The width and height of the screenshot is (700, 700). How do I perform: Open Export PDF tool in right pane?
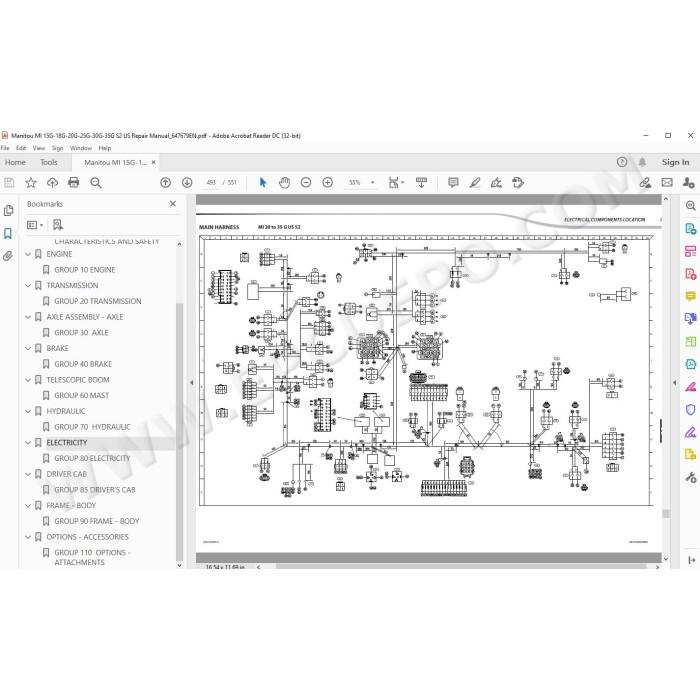tap(691, 229)
